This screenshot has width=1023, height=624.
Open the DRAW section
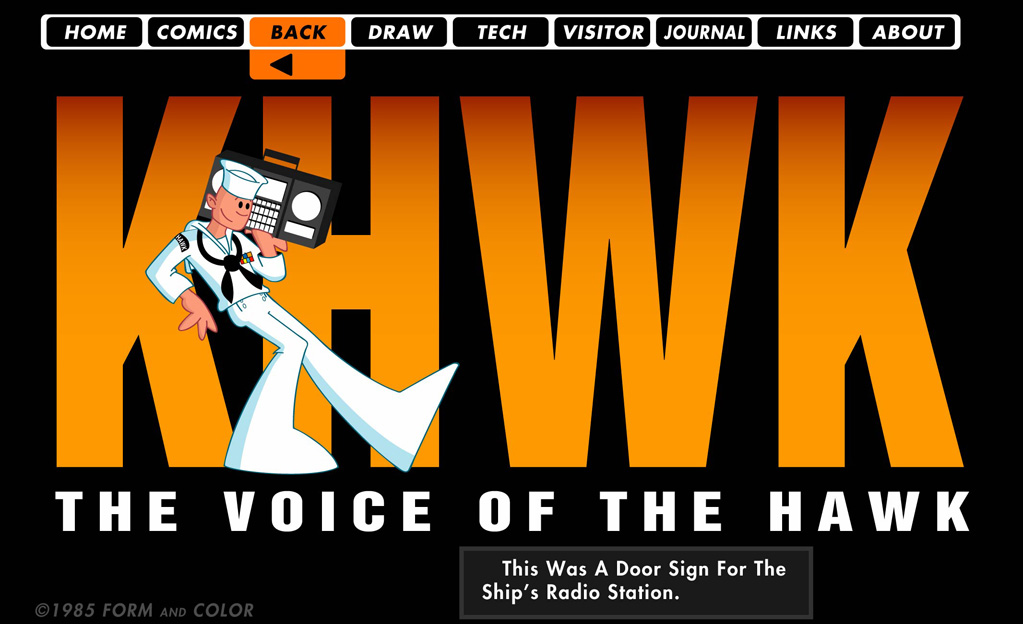tap(399, 32)
